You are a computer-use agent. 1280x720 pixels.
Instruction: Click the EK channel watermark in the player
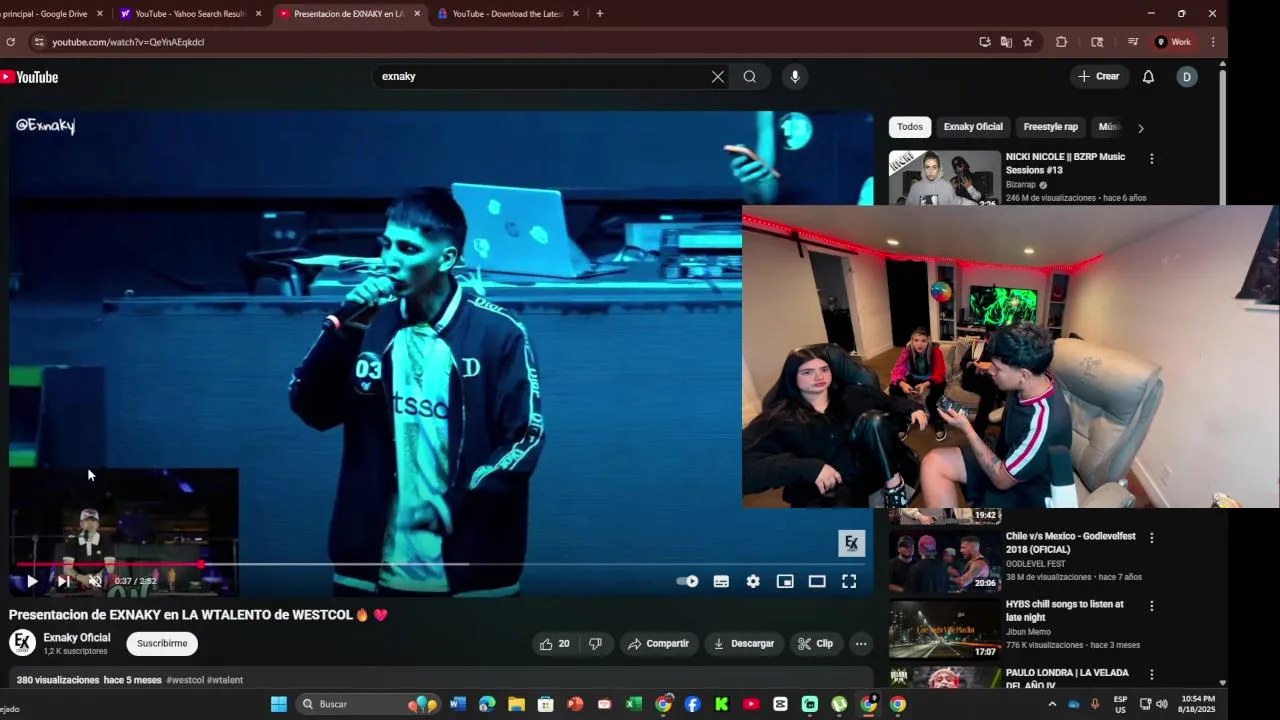pyautogui.click(x=851, y=543)
